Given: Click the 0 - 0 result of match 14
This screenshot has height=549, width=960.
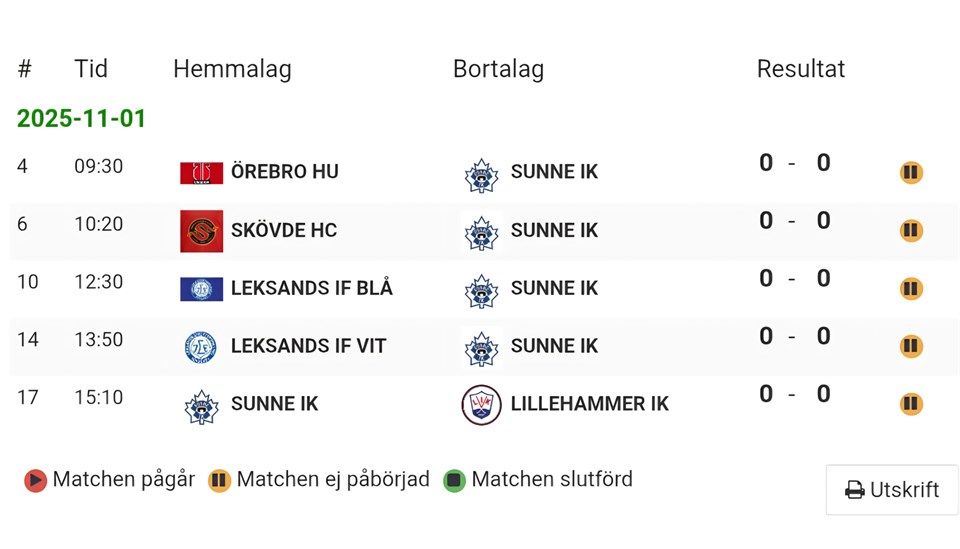Looking at the screenshot, I should pyautogui.click(x=794, y=337).
